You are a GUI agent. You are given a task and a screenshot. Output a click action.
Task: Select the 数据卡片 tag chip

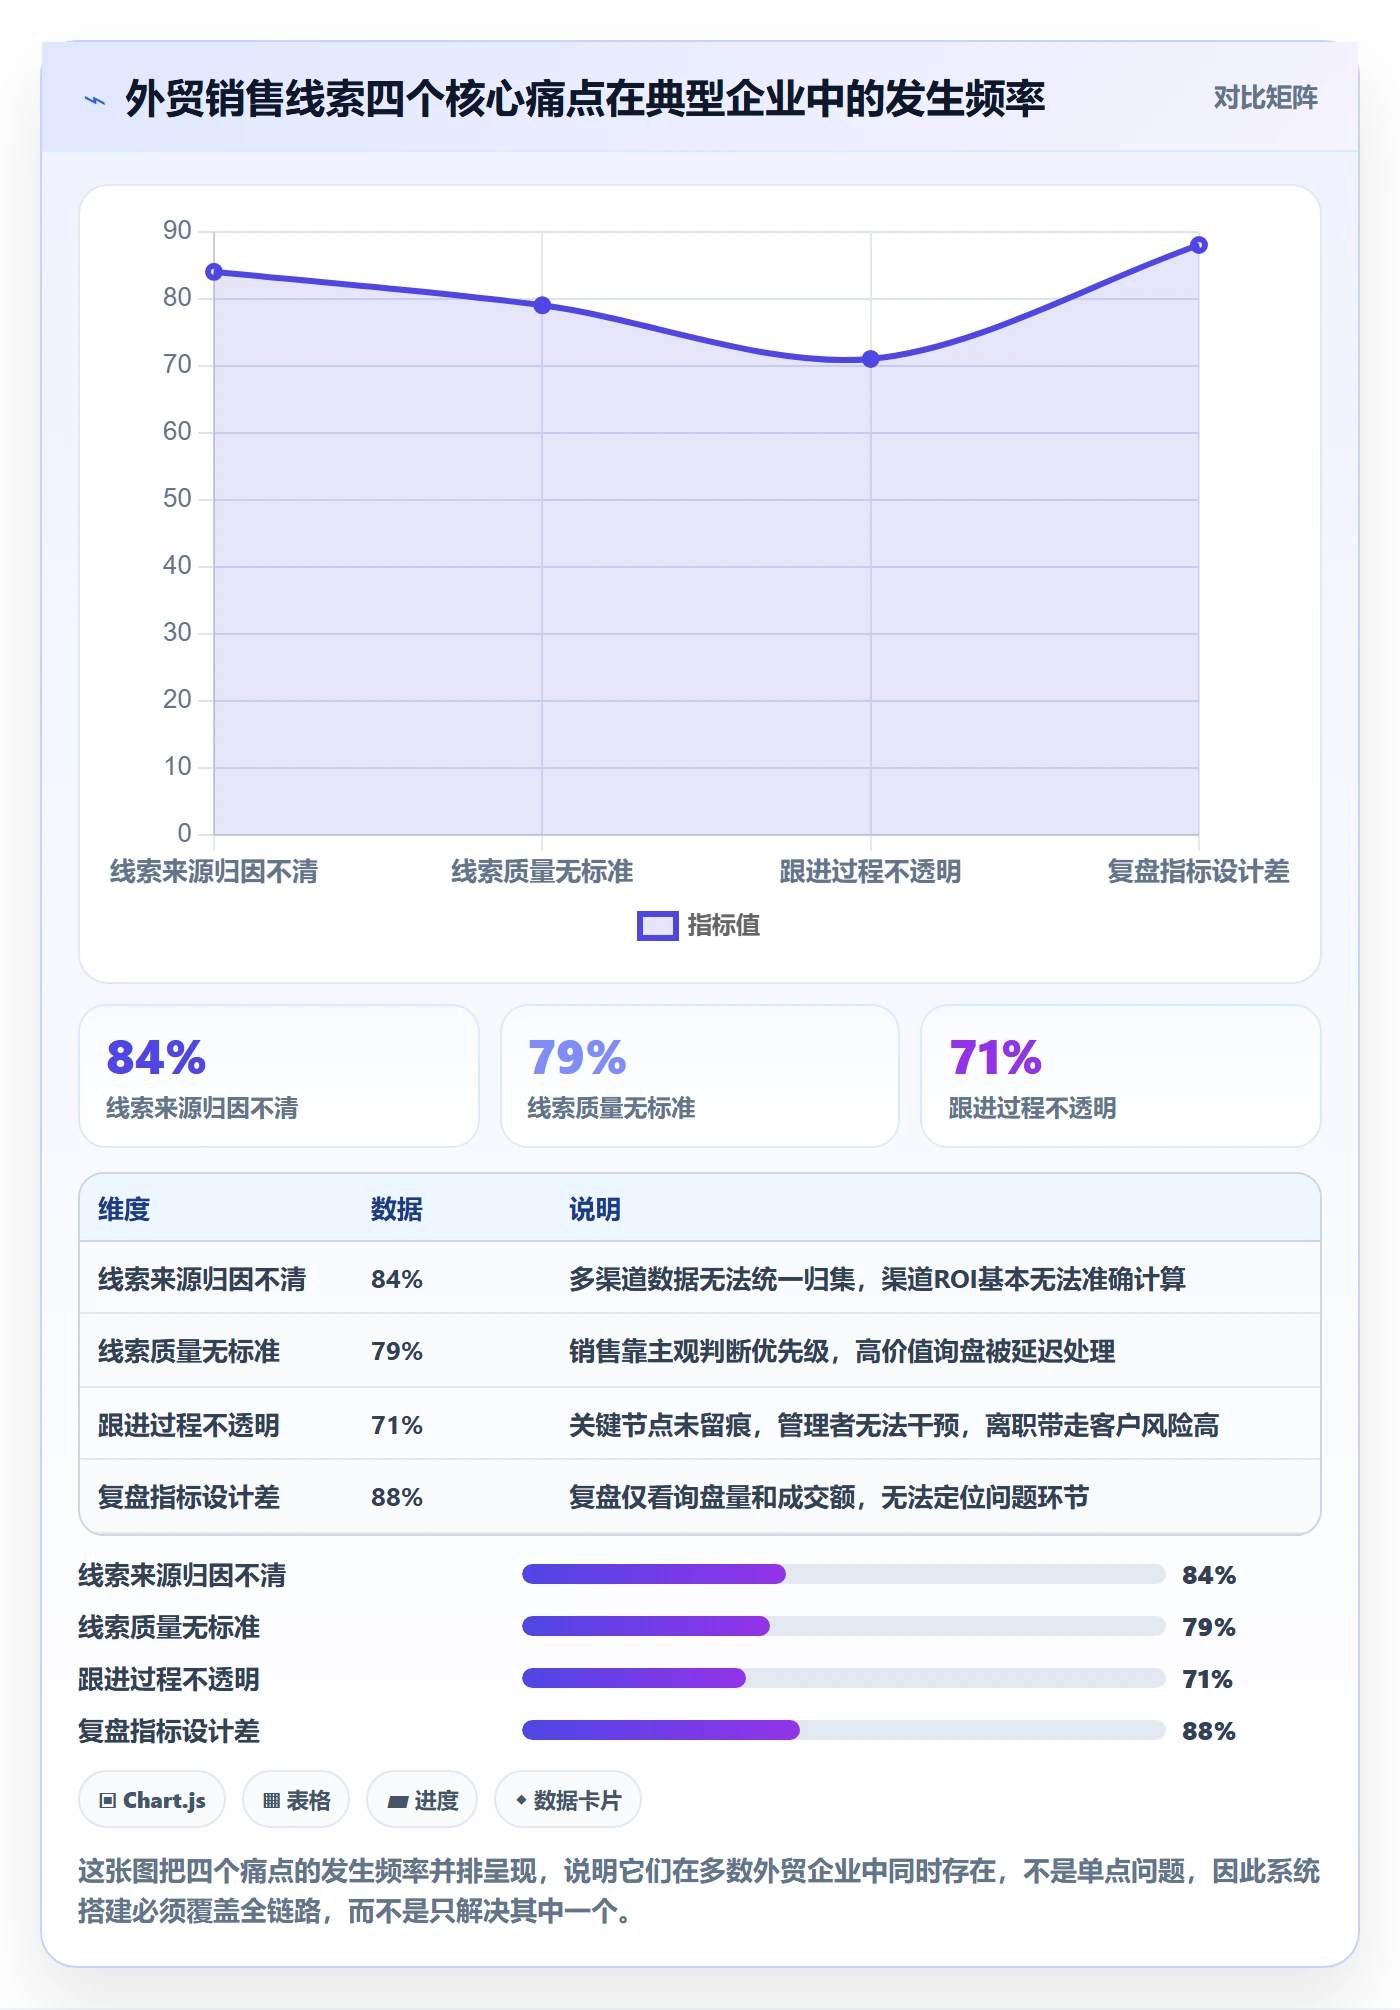[568, 1801]
